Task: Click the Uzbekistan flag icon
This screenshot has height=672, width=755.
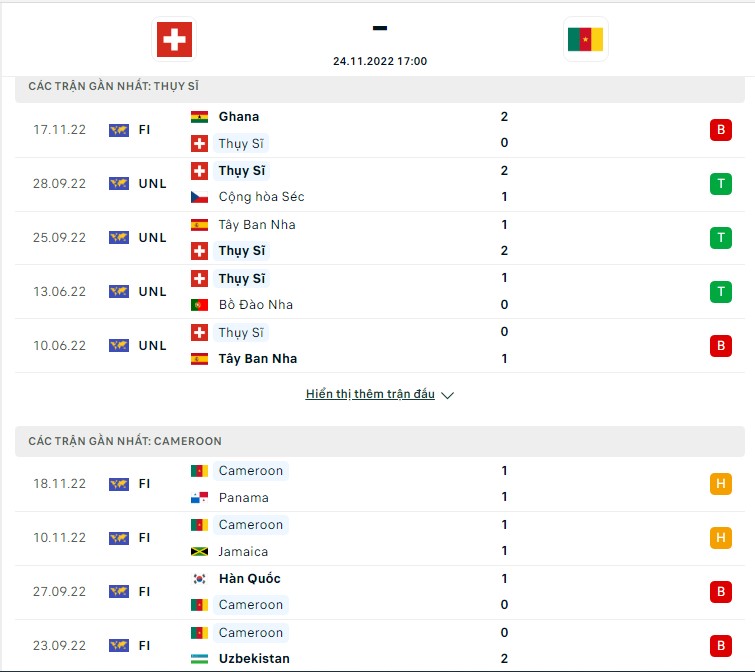Action: click(199, 659)
